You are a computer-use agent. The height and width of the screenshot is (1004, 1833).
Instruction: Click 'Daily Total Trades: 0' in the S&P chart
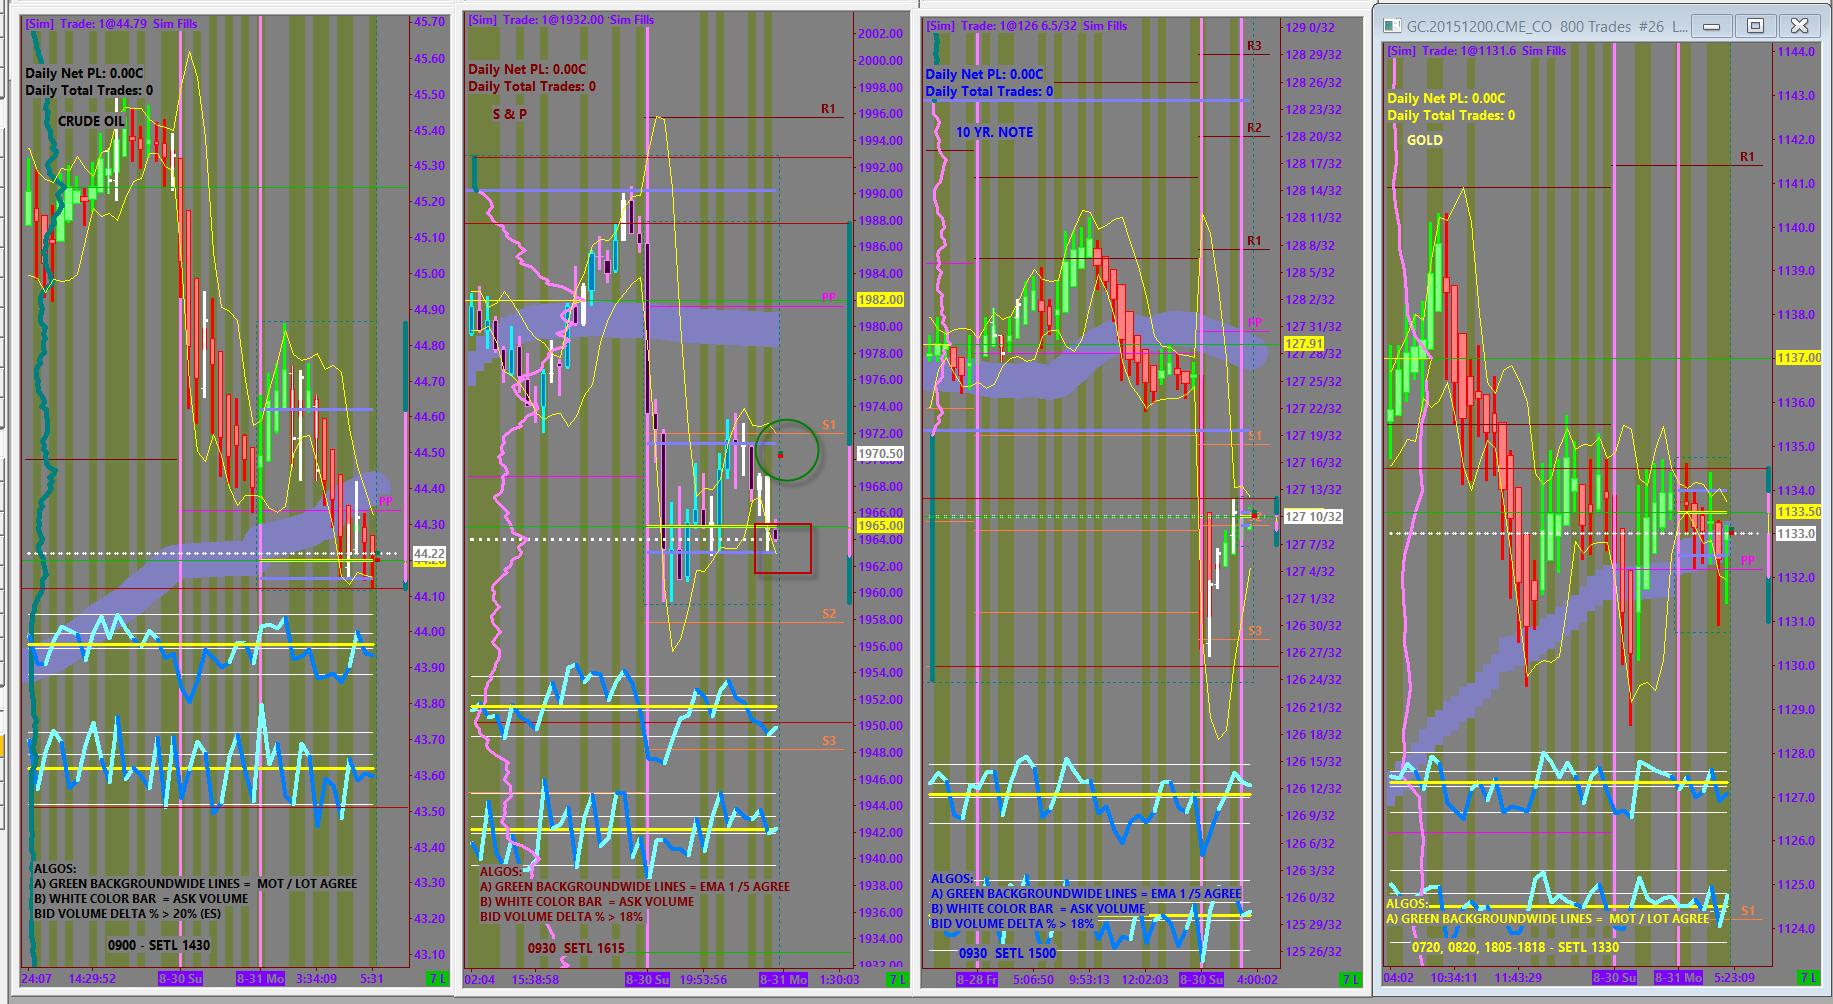[x=532, y=86]
